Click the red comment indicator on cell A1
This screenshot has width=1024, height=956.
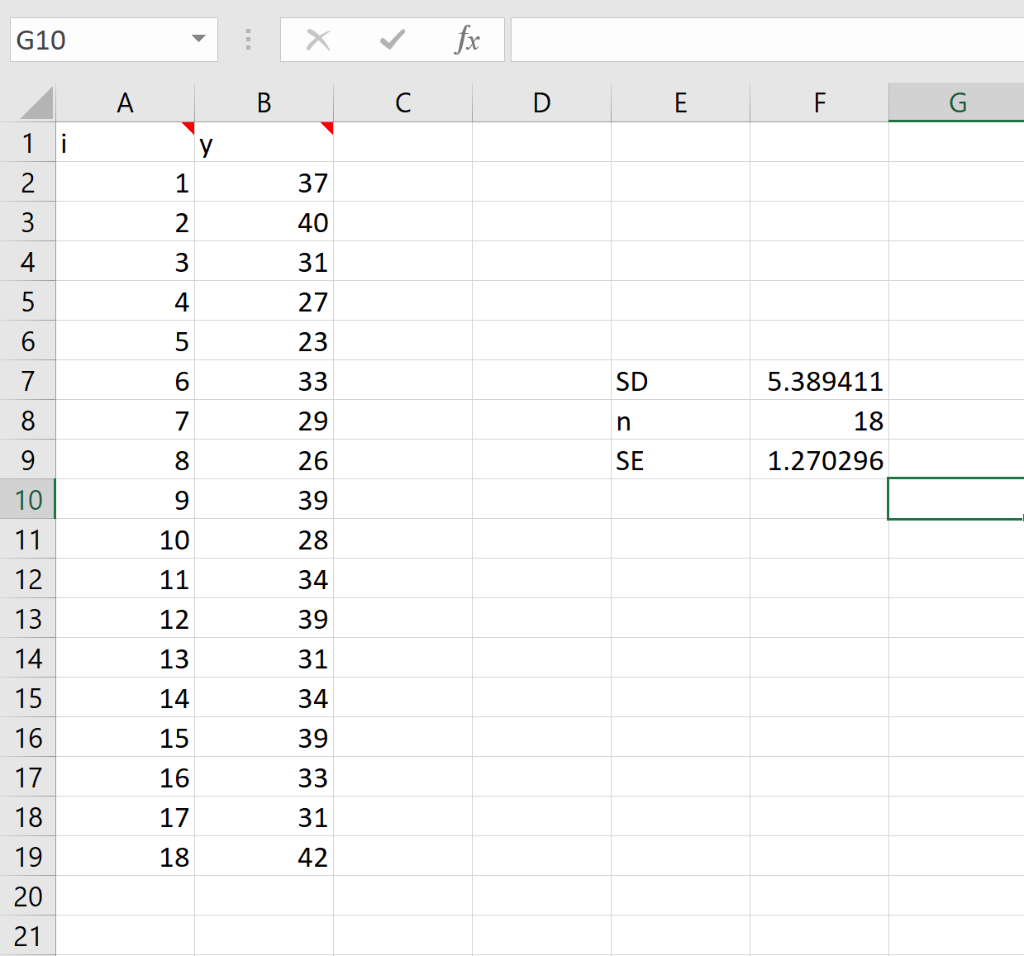tap(188, 128)
